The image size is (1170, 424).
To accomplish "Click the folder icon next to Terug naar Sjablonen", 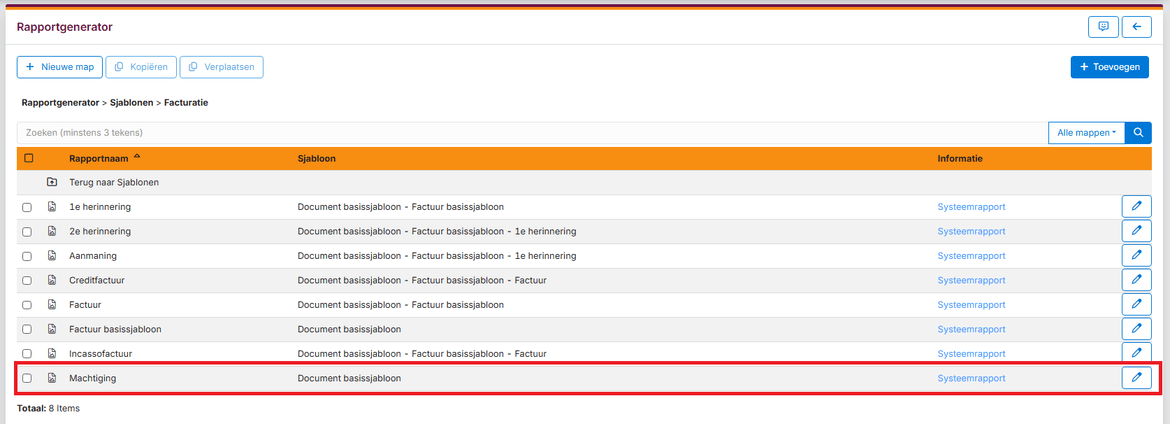I will pyautogui.click(x=52, y=182).
